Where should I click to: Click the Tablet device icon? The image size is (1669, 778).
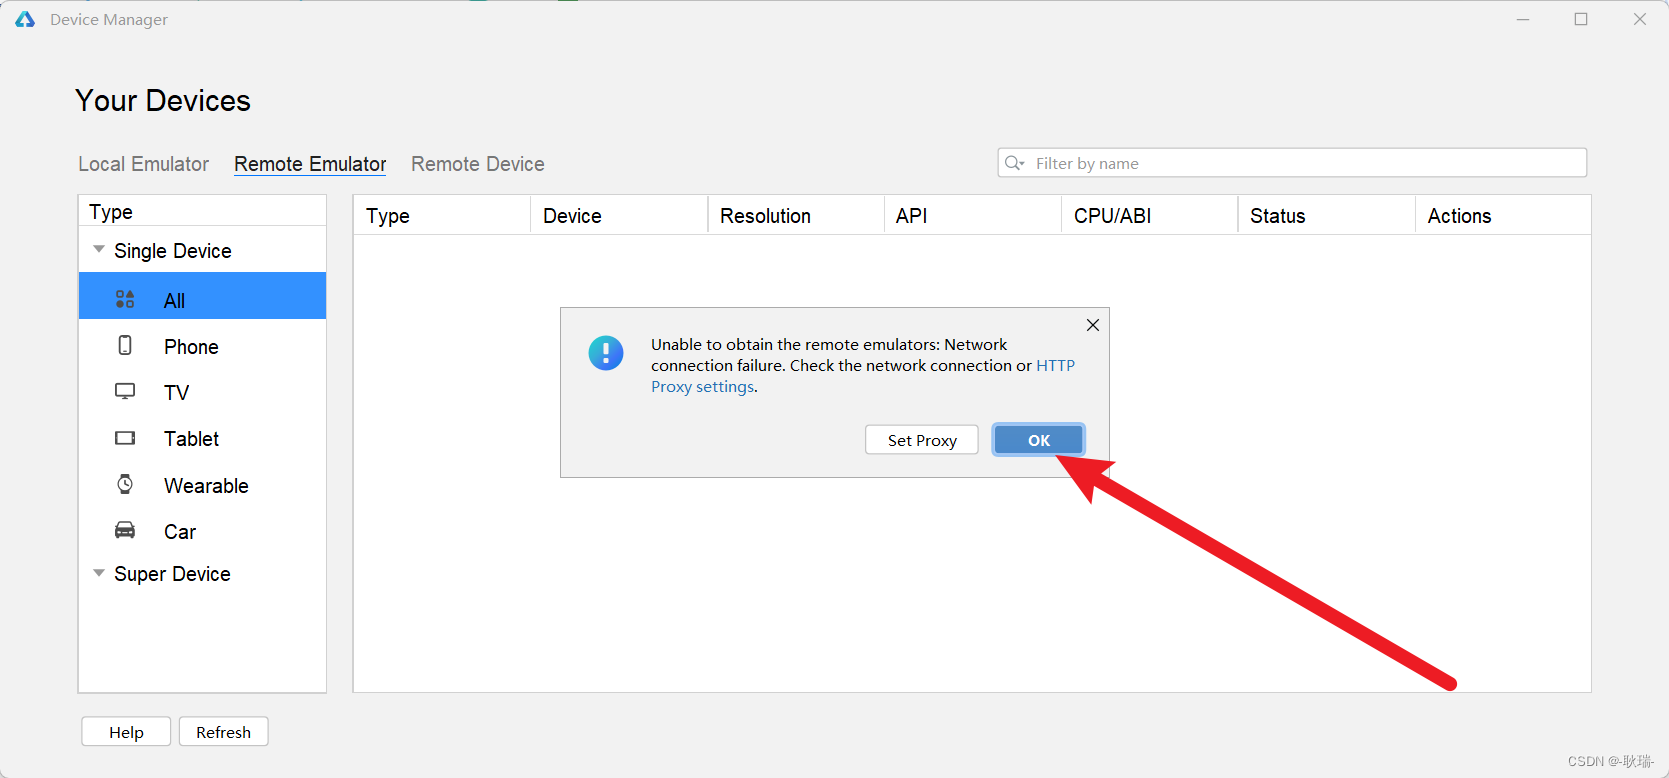pyautogui.click(x=125, y=438)
